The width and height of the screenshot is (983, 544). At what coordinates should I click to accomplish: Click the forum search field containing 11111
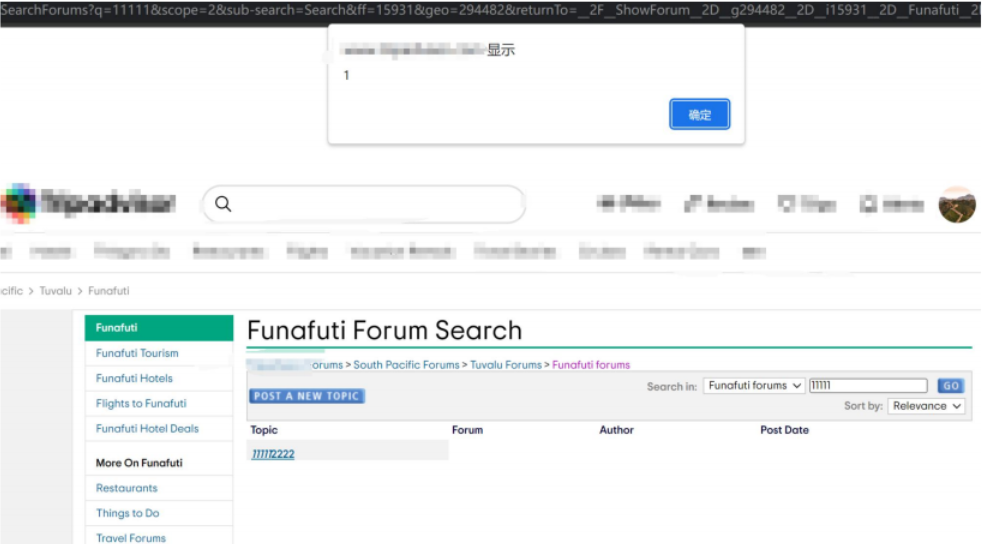(x=867, y=386)
